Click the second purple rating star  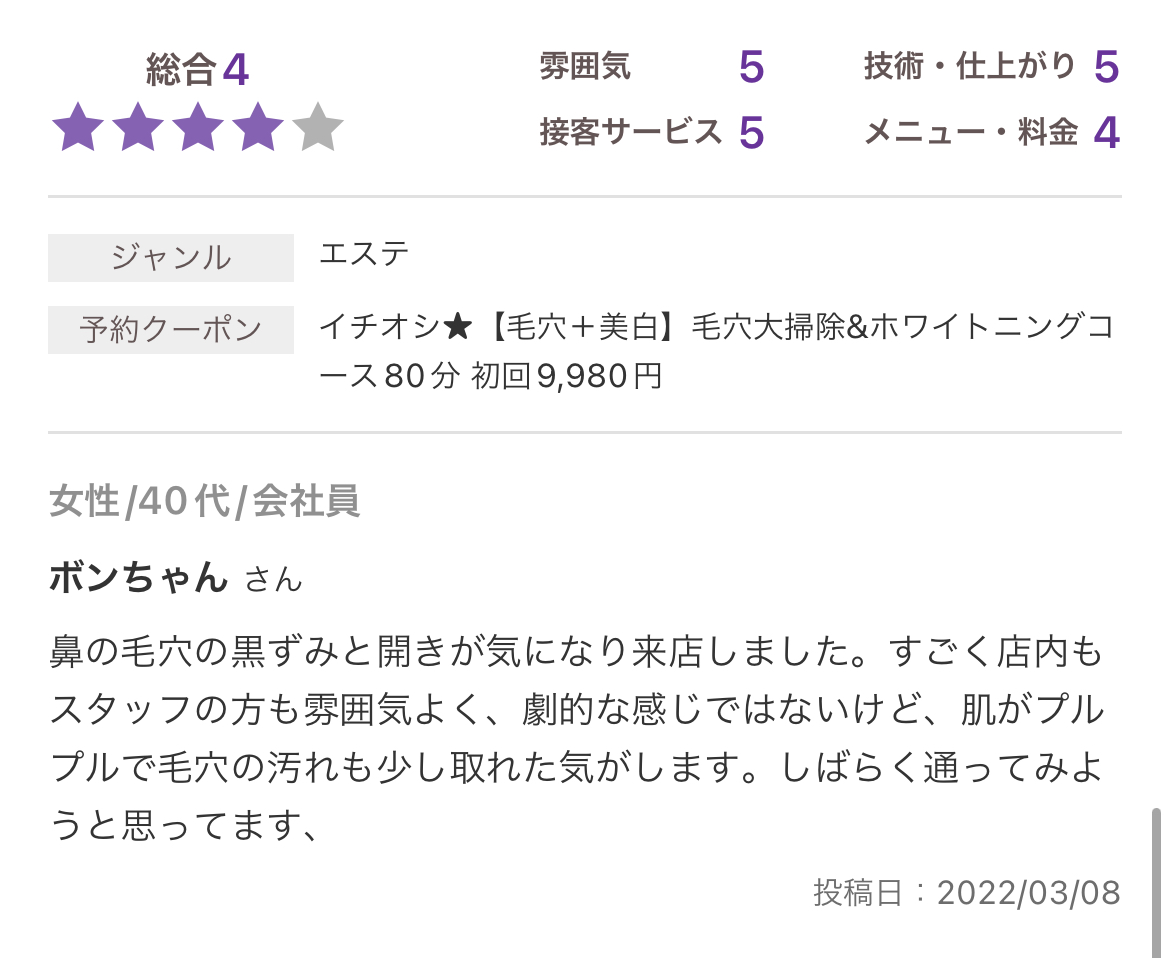tap(138, 127)
